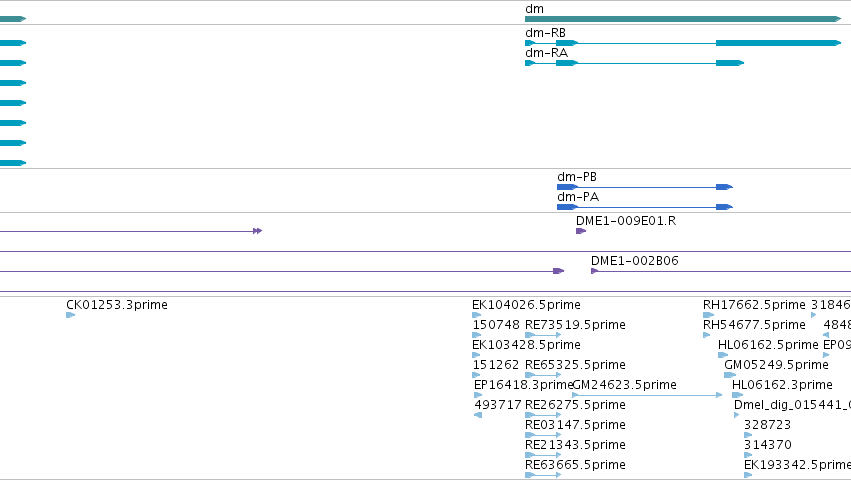The height and width of the screenshot is (480, 851).
Task: Select the GM24623.5prime EST label
Action: coord(625,385)
